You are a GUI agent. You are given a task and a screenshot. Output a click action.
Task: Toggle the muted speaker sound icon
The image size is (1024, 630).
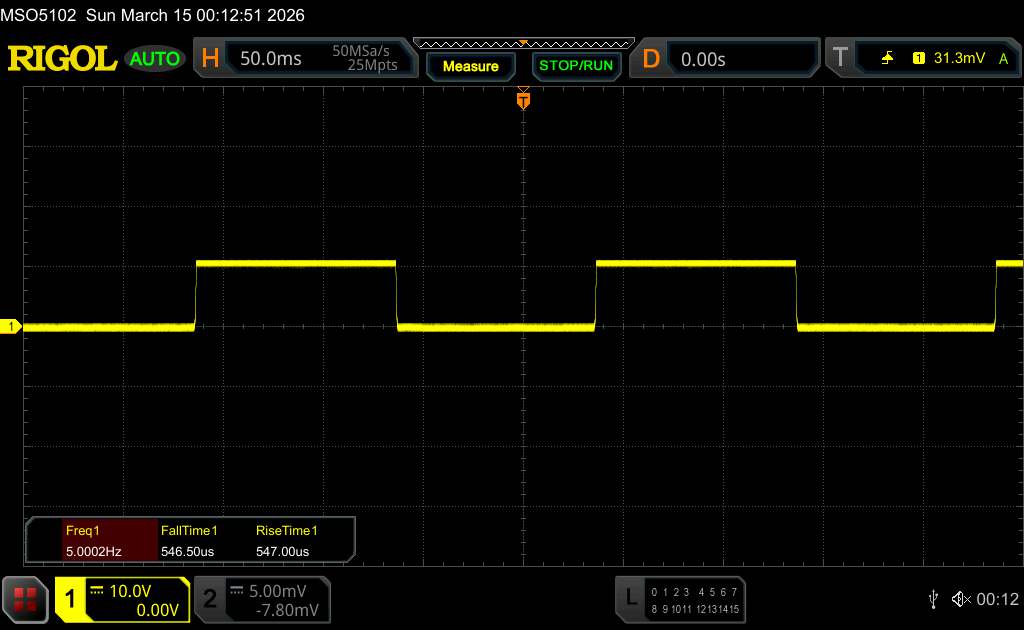961,598
